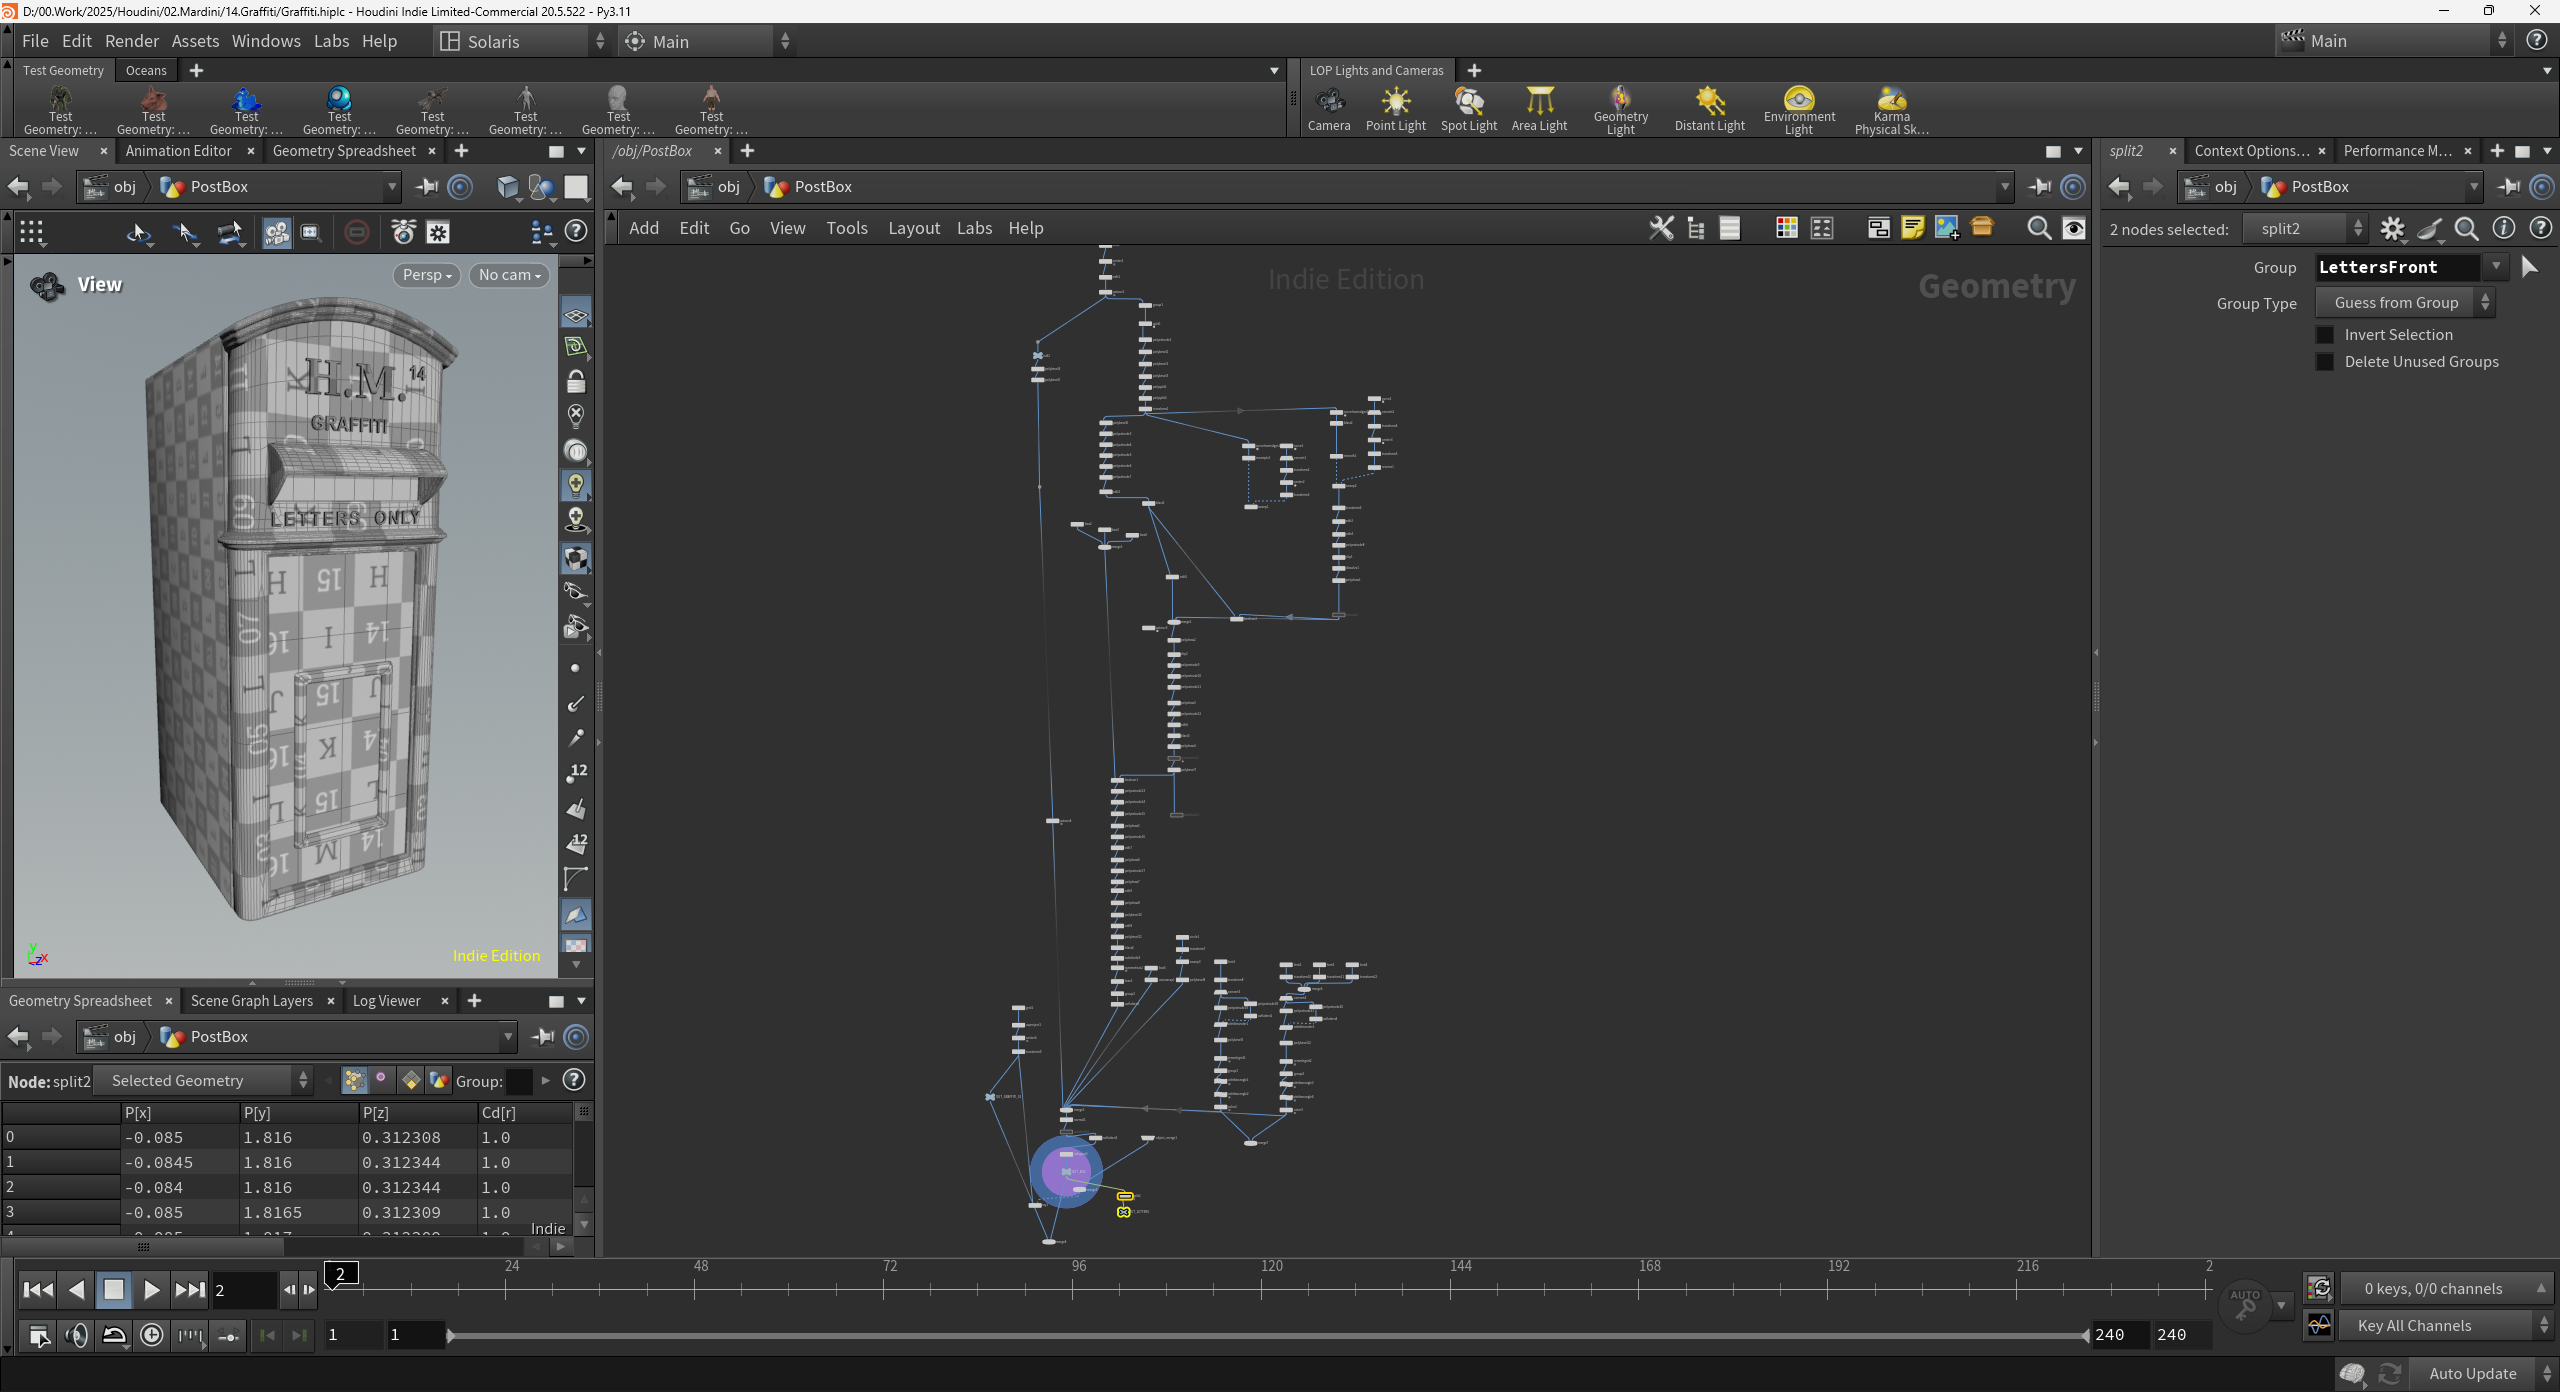The height and width of the screenshot is (1392, 2560).
Task: Switch to the Context Options tab
Action: [2251, 151]
